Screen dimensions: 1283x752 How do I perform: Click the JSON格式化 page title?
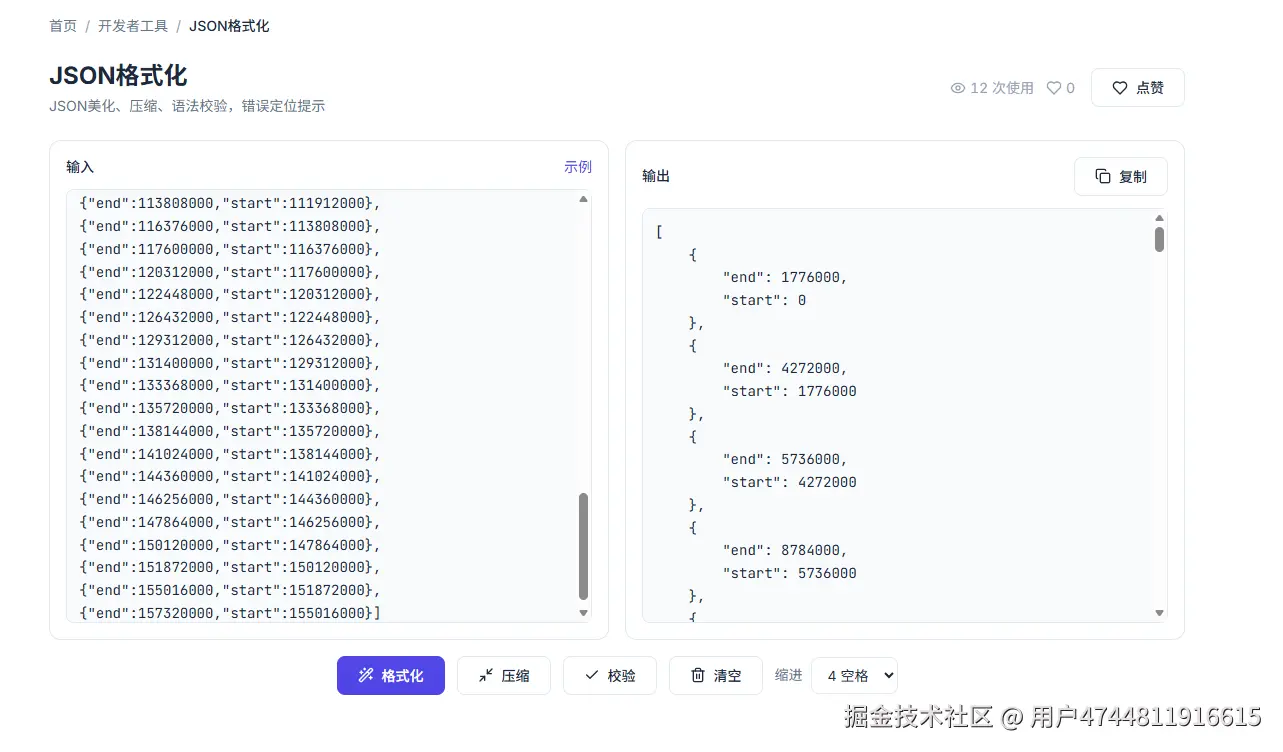point(118,76)
